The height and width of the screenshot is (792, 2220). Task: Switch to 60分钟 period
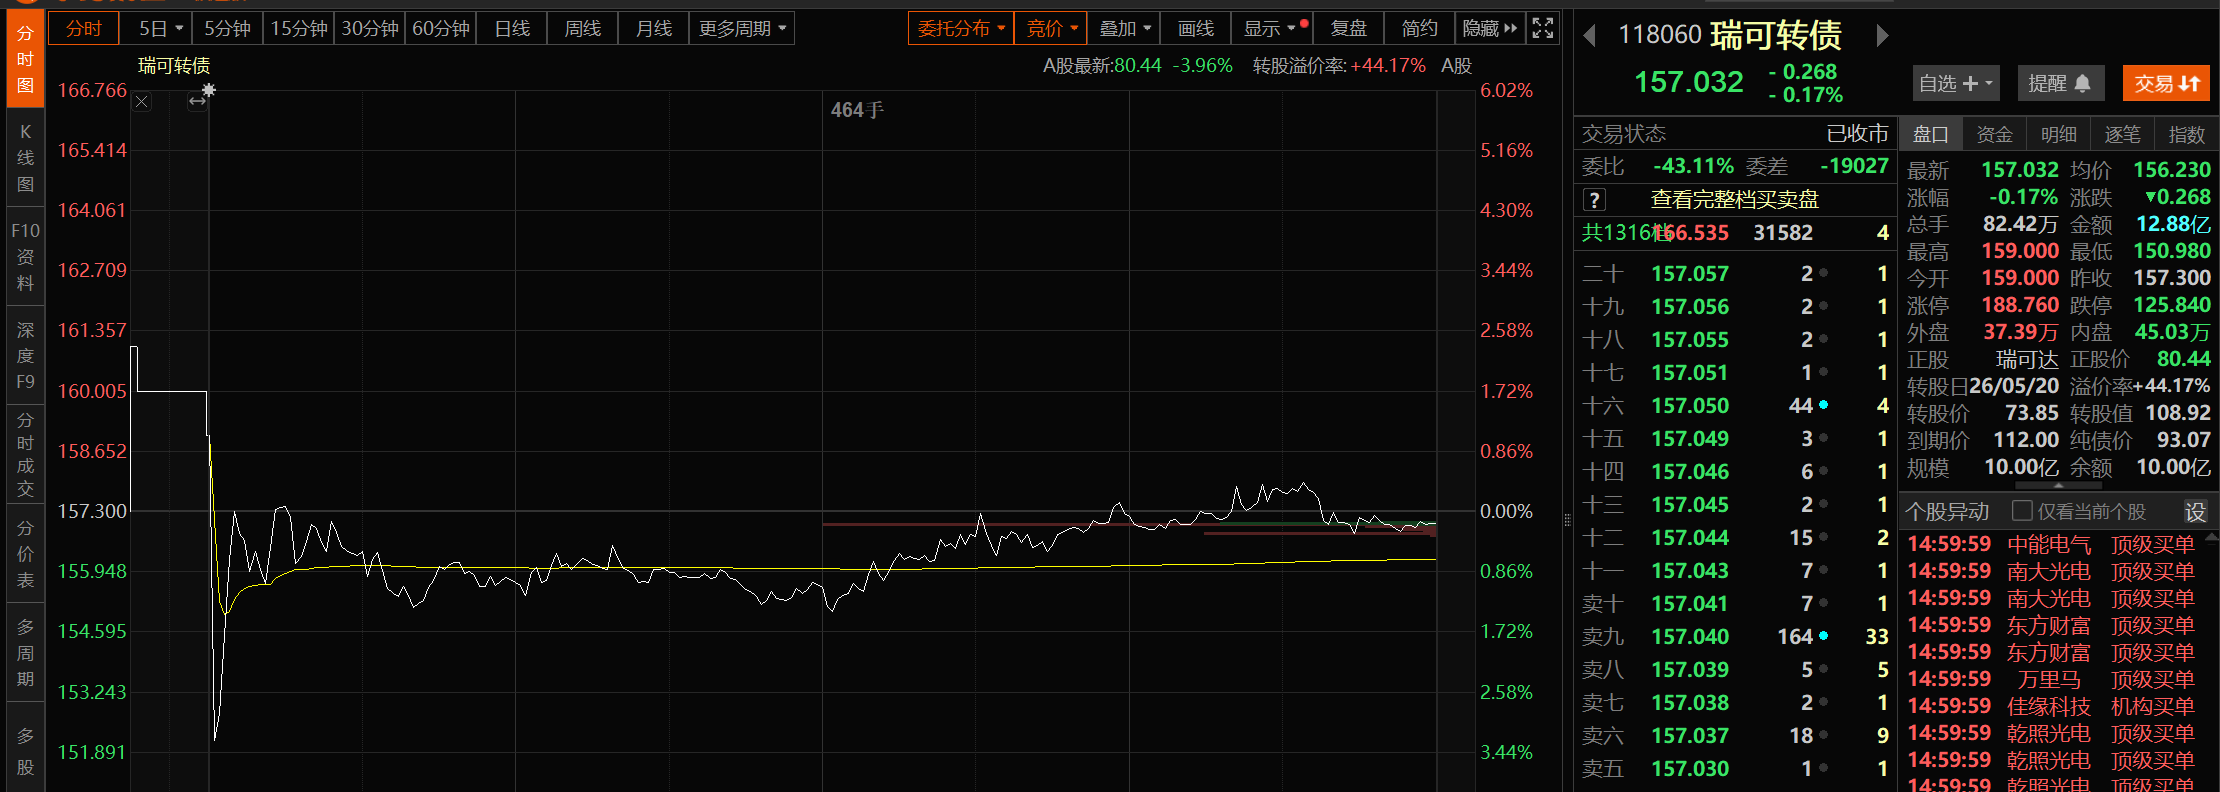click(441, 29)
